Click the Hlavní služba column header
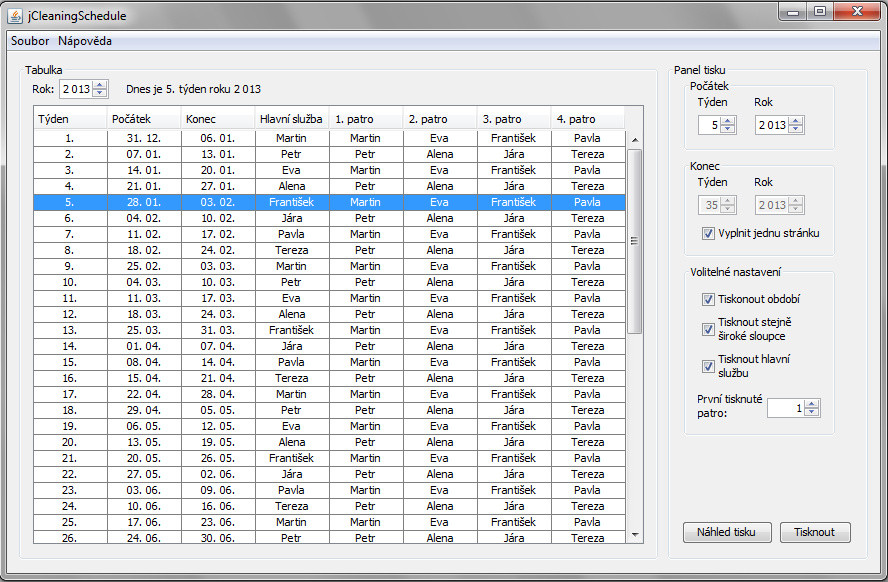Screen dimensions: 888x582 292,119
